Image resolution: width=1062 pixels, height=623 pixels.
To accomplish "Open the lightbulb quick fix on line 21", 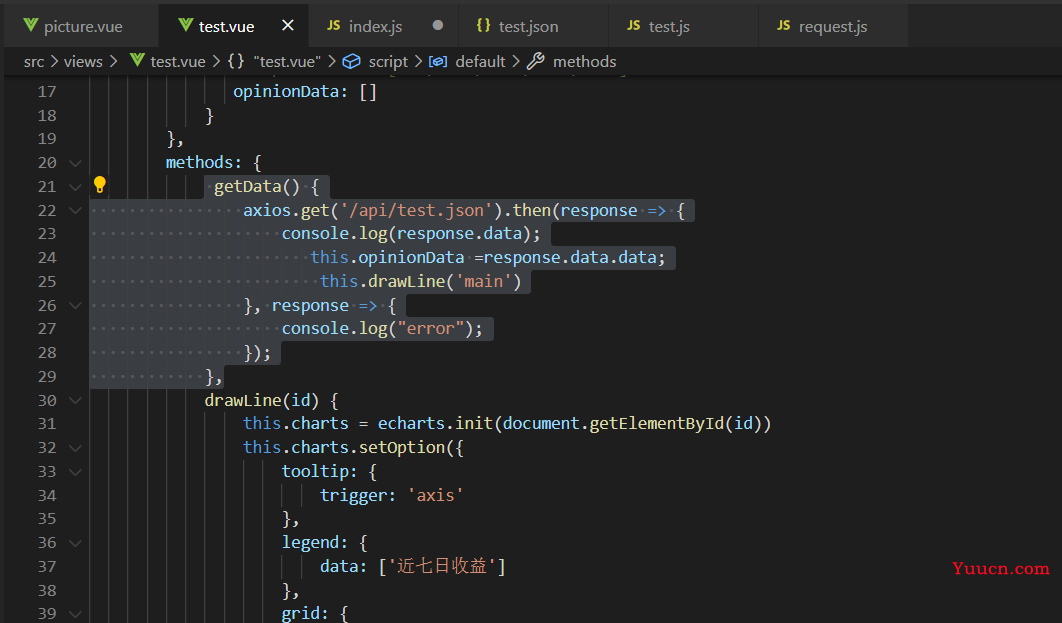I will point(100,184).
